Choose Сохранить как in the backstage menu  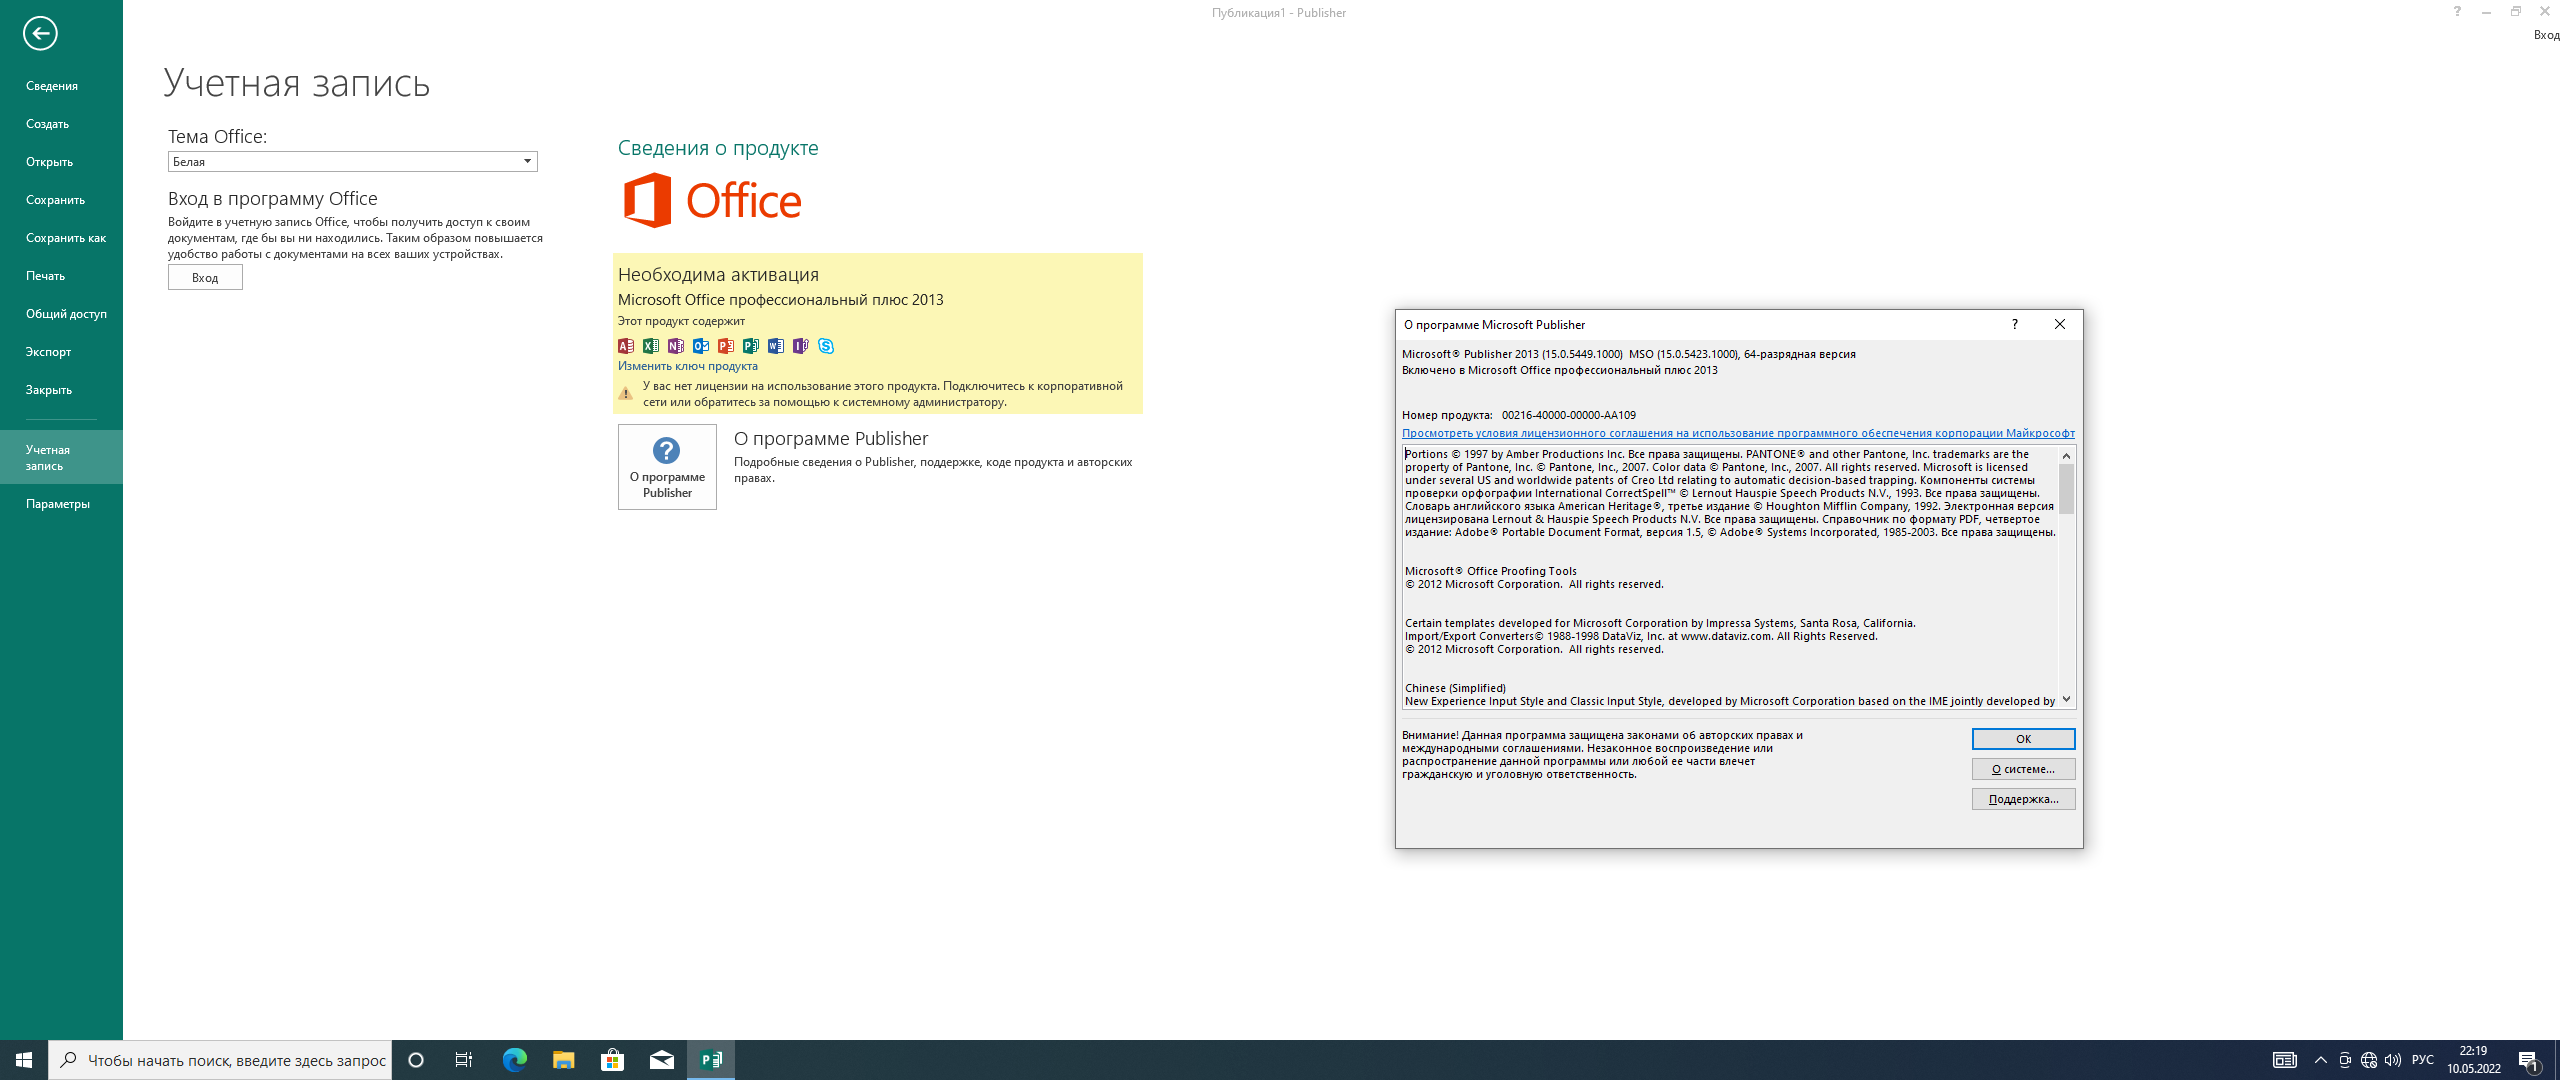click(x=61, y=238)
